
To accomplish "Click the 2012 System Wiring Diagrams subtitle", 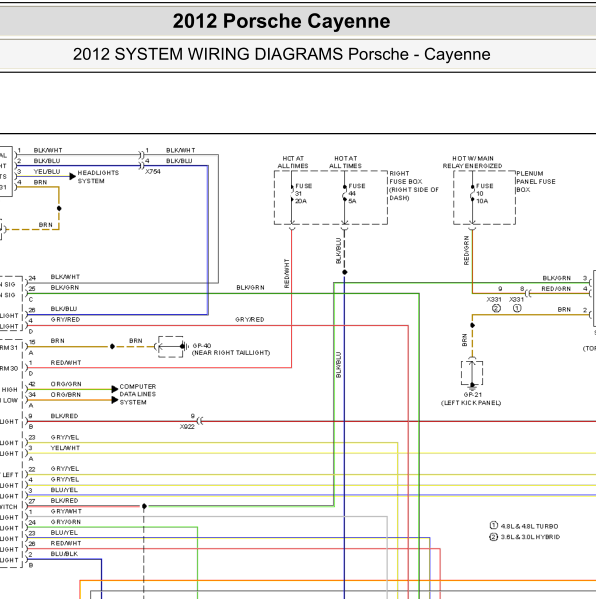I will (x=282, y=54).
